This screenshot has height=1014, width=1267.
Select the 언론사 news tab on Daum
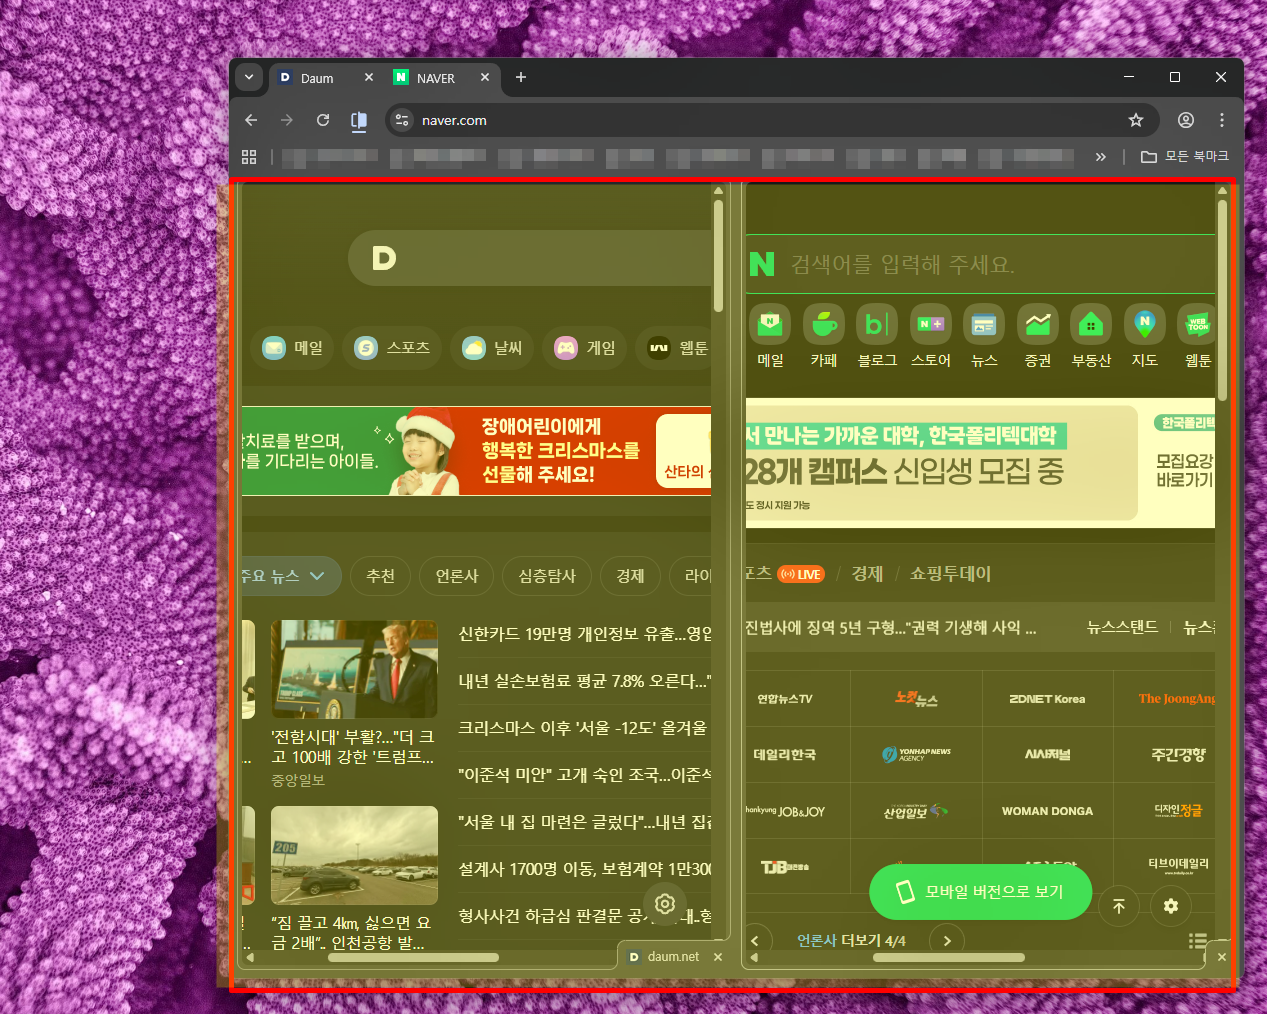click(x=457, y=576)
